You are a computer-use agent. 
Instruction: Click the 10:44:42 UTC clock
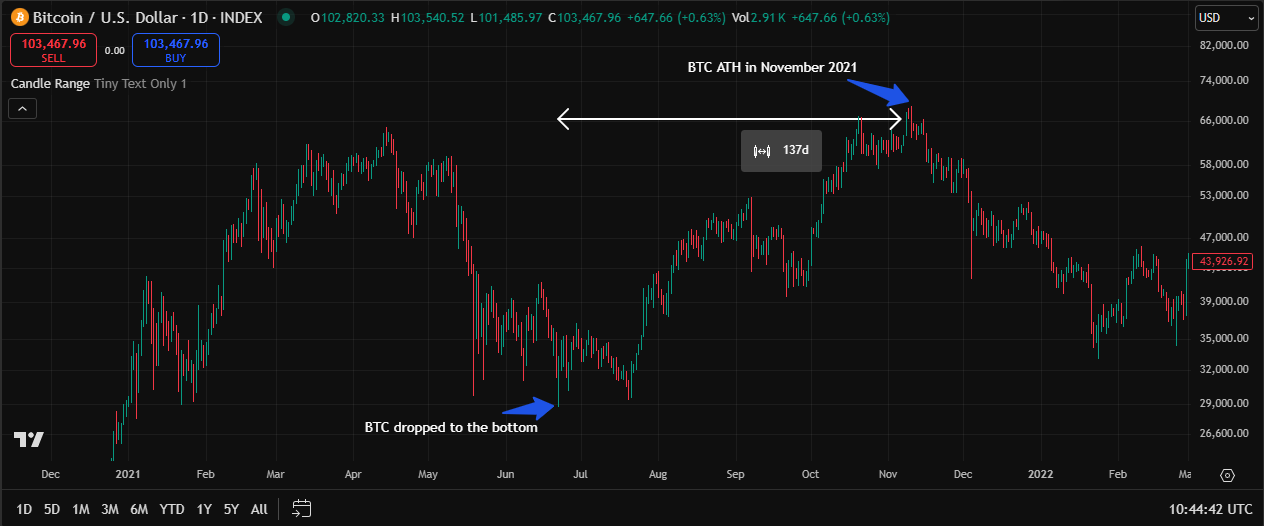[1212, 509]
